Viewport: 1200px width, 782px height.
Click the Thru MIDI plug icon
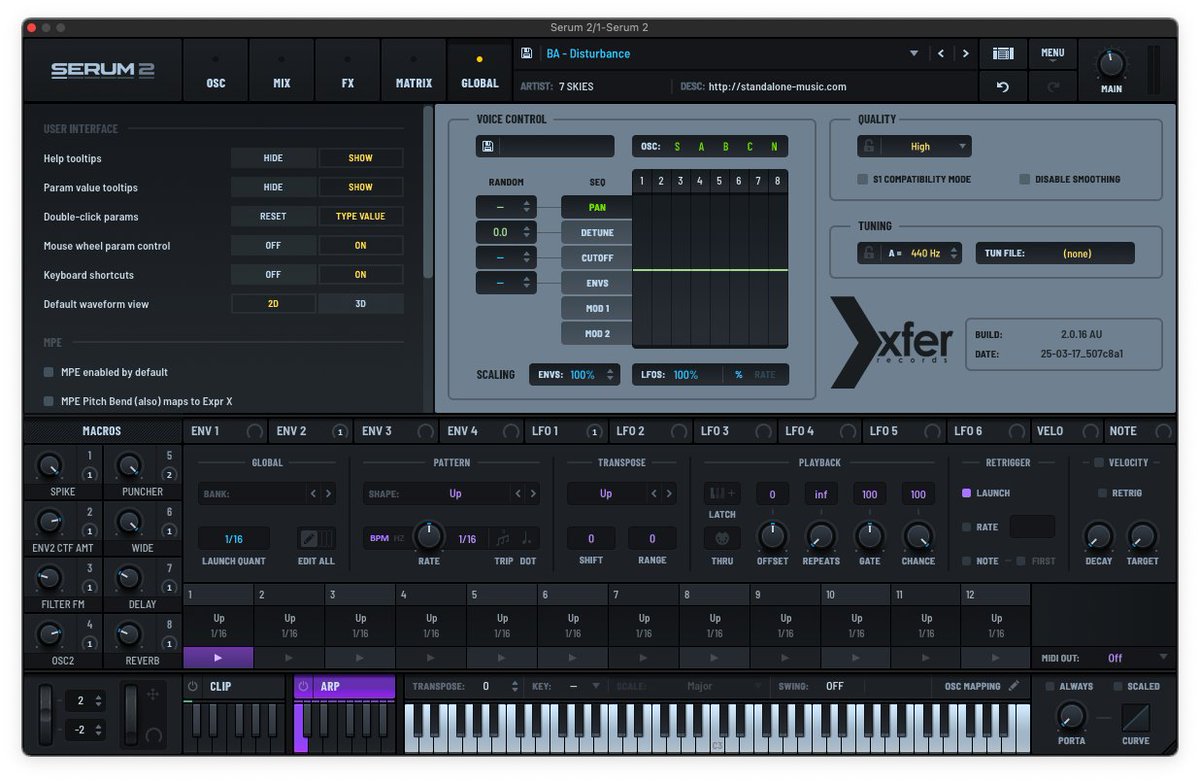coord(722,538)
